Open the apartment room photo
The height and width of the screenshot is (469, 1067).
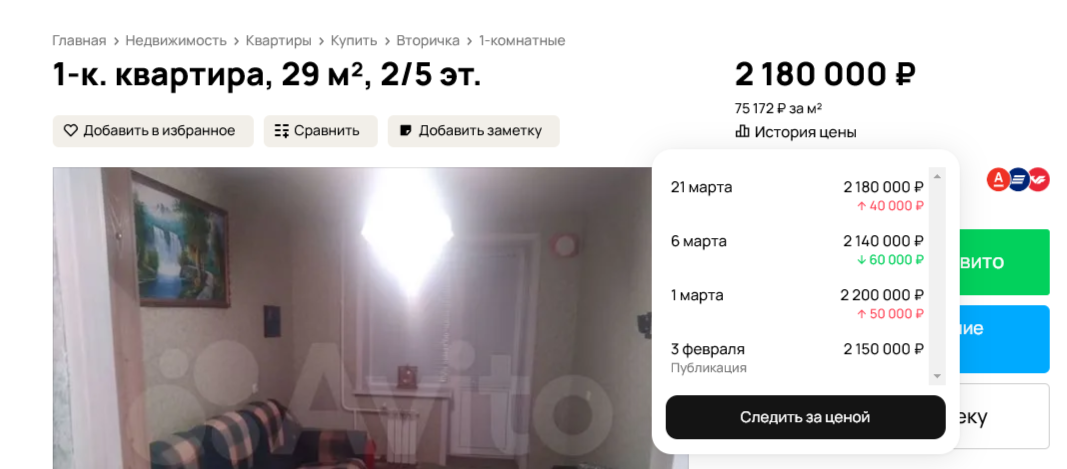click(x=352, y=318)
